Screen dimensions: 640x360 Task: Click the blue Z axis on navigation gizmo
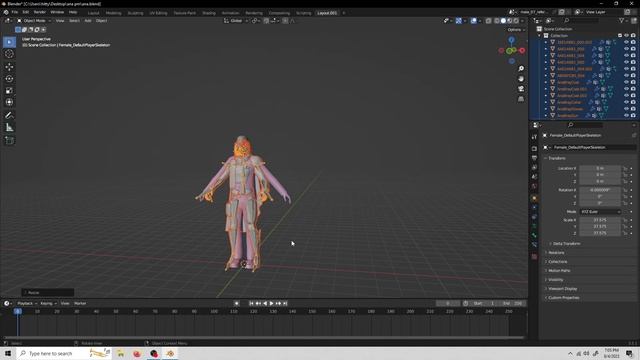[511, 40]
